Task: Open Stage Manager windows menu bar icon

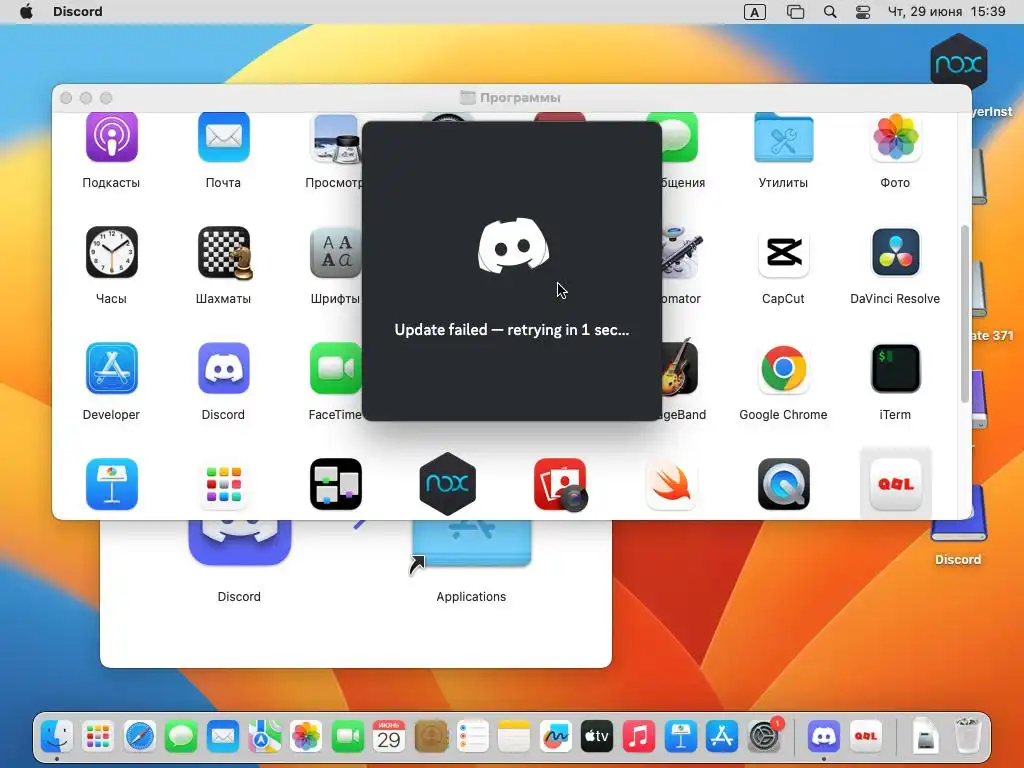Action: point(795,12)
